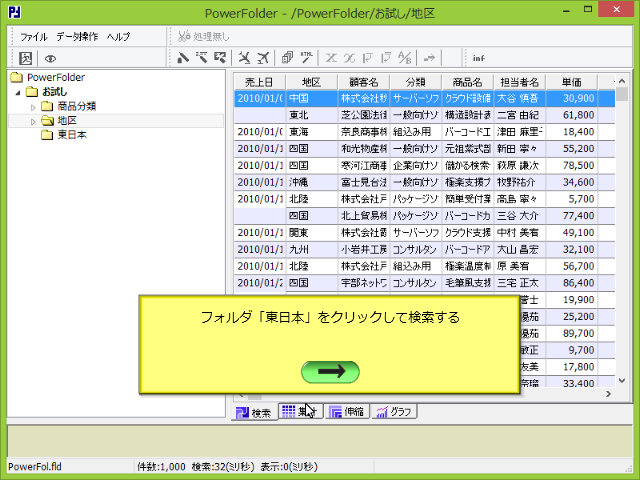Click the grayed A/B toolbar icon
Viewport: 640px width, 480px height.
tap(404, 58)
